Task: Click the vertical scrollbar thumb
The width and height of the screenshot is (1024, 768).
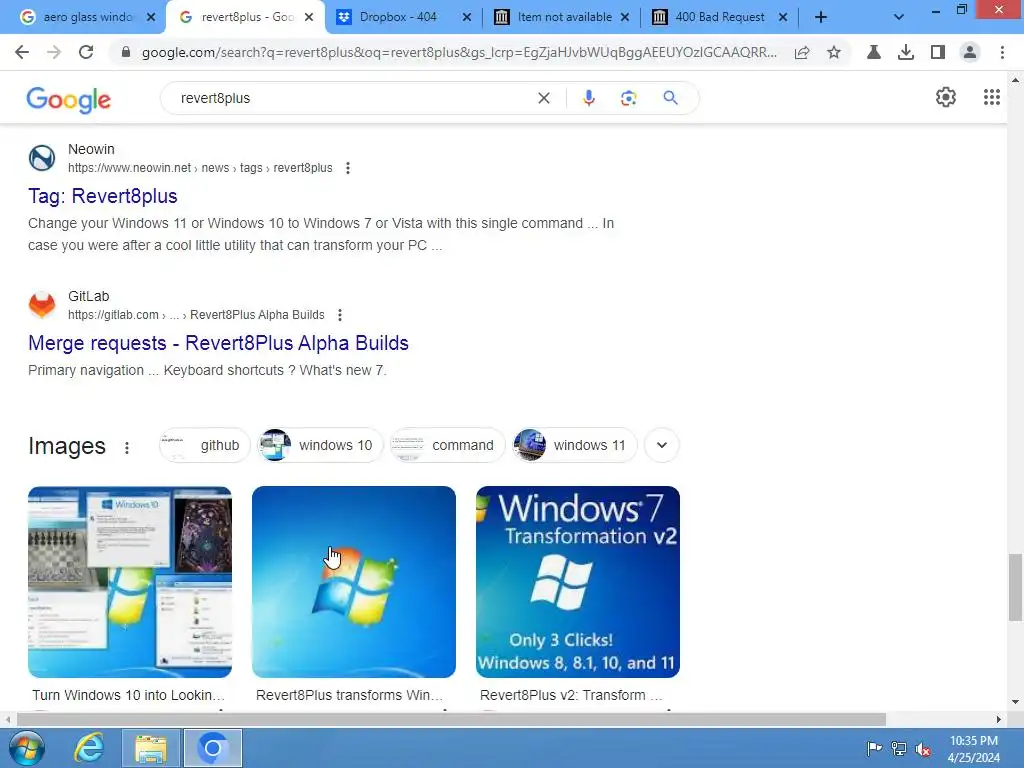Action: [1015, 588]
